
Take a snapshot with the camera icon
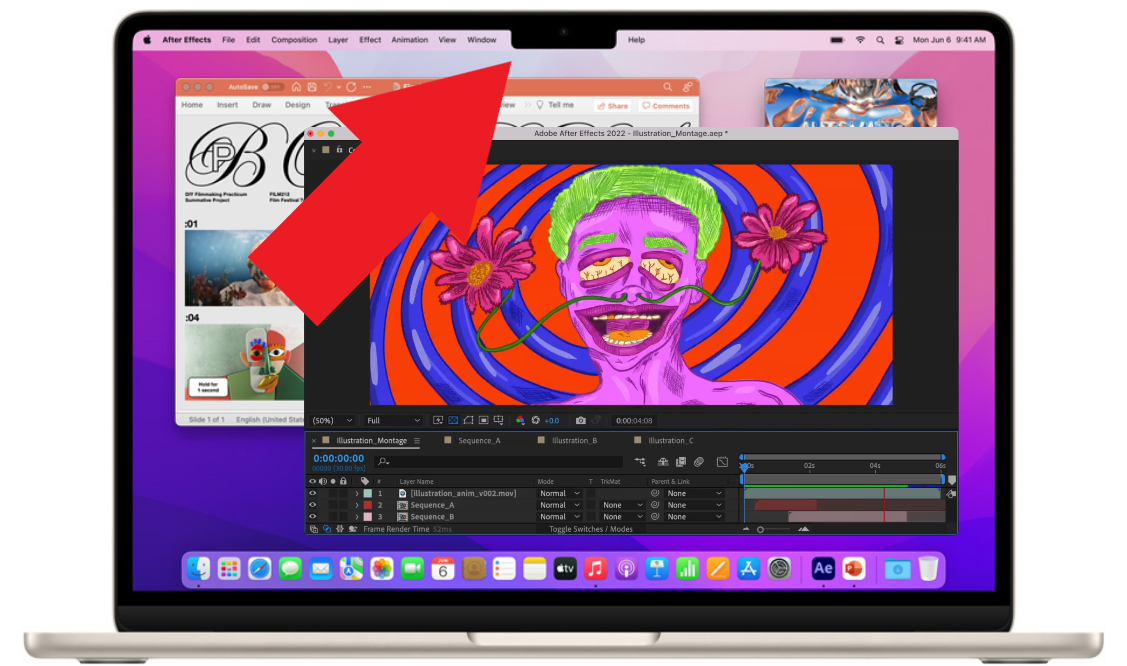tap(581, 420)
